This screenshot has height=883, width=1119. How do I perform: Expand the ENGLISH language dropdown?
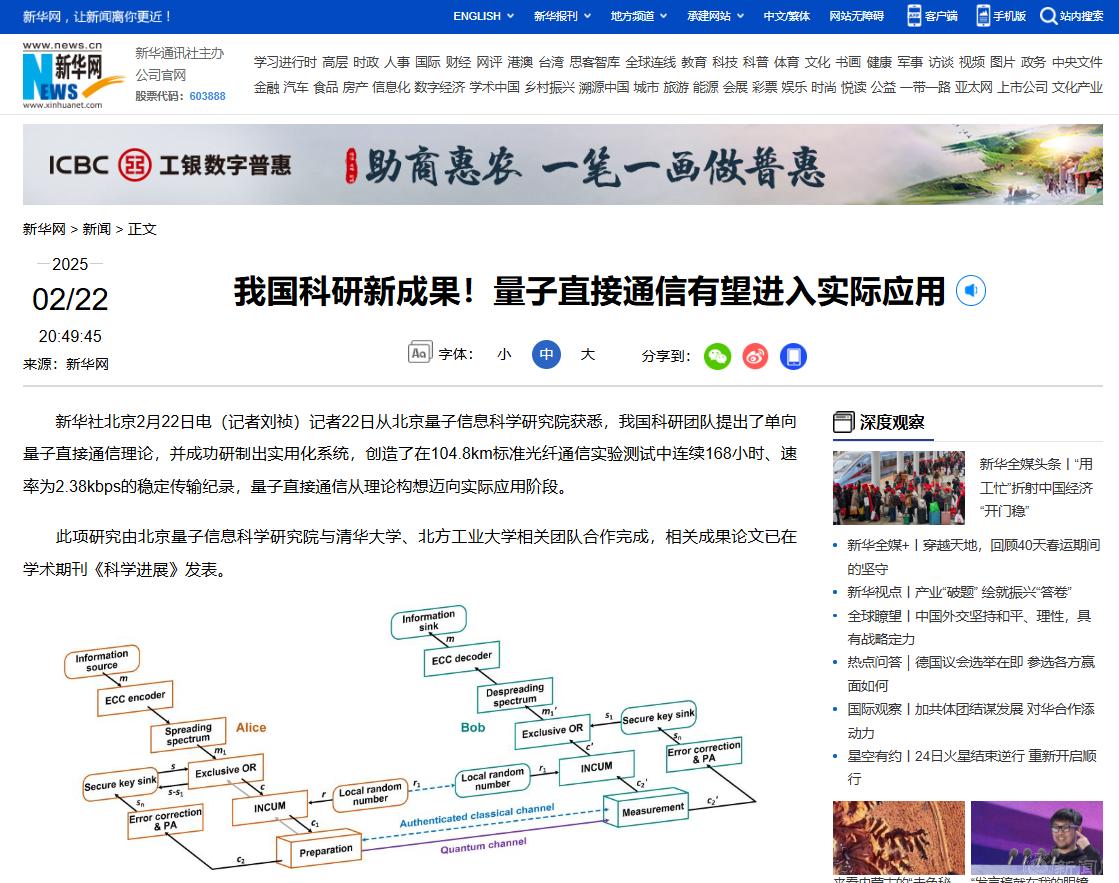[x=484, y=16]
